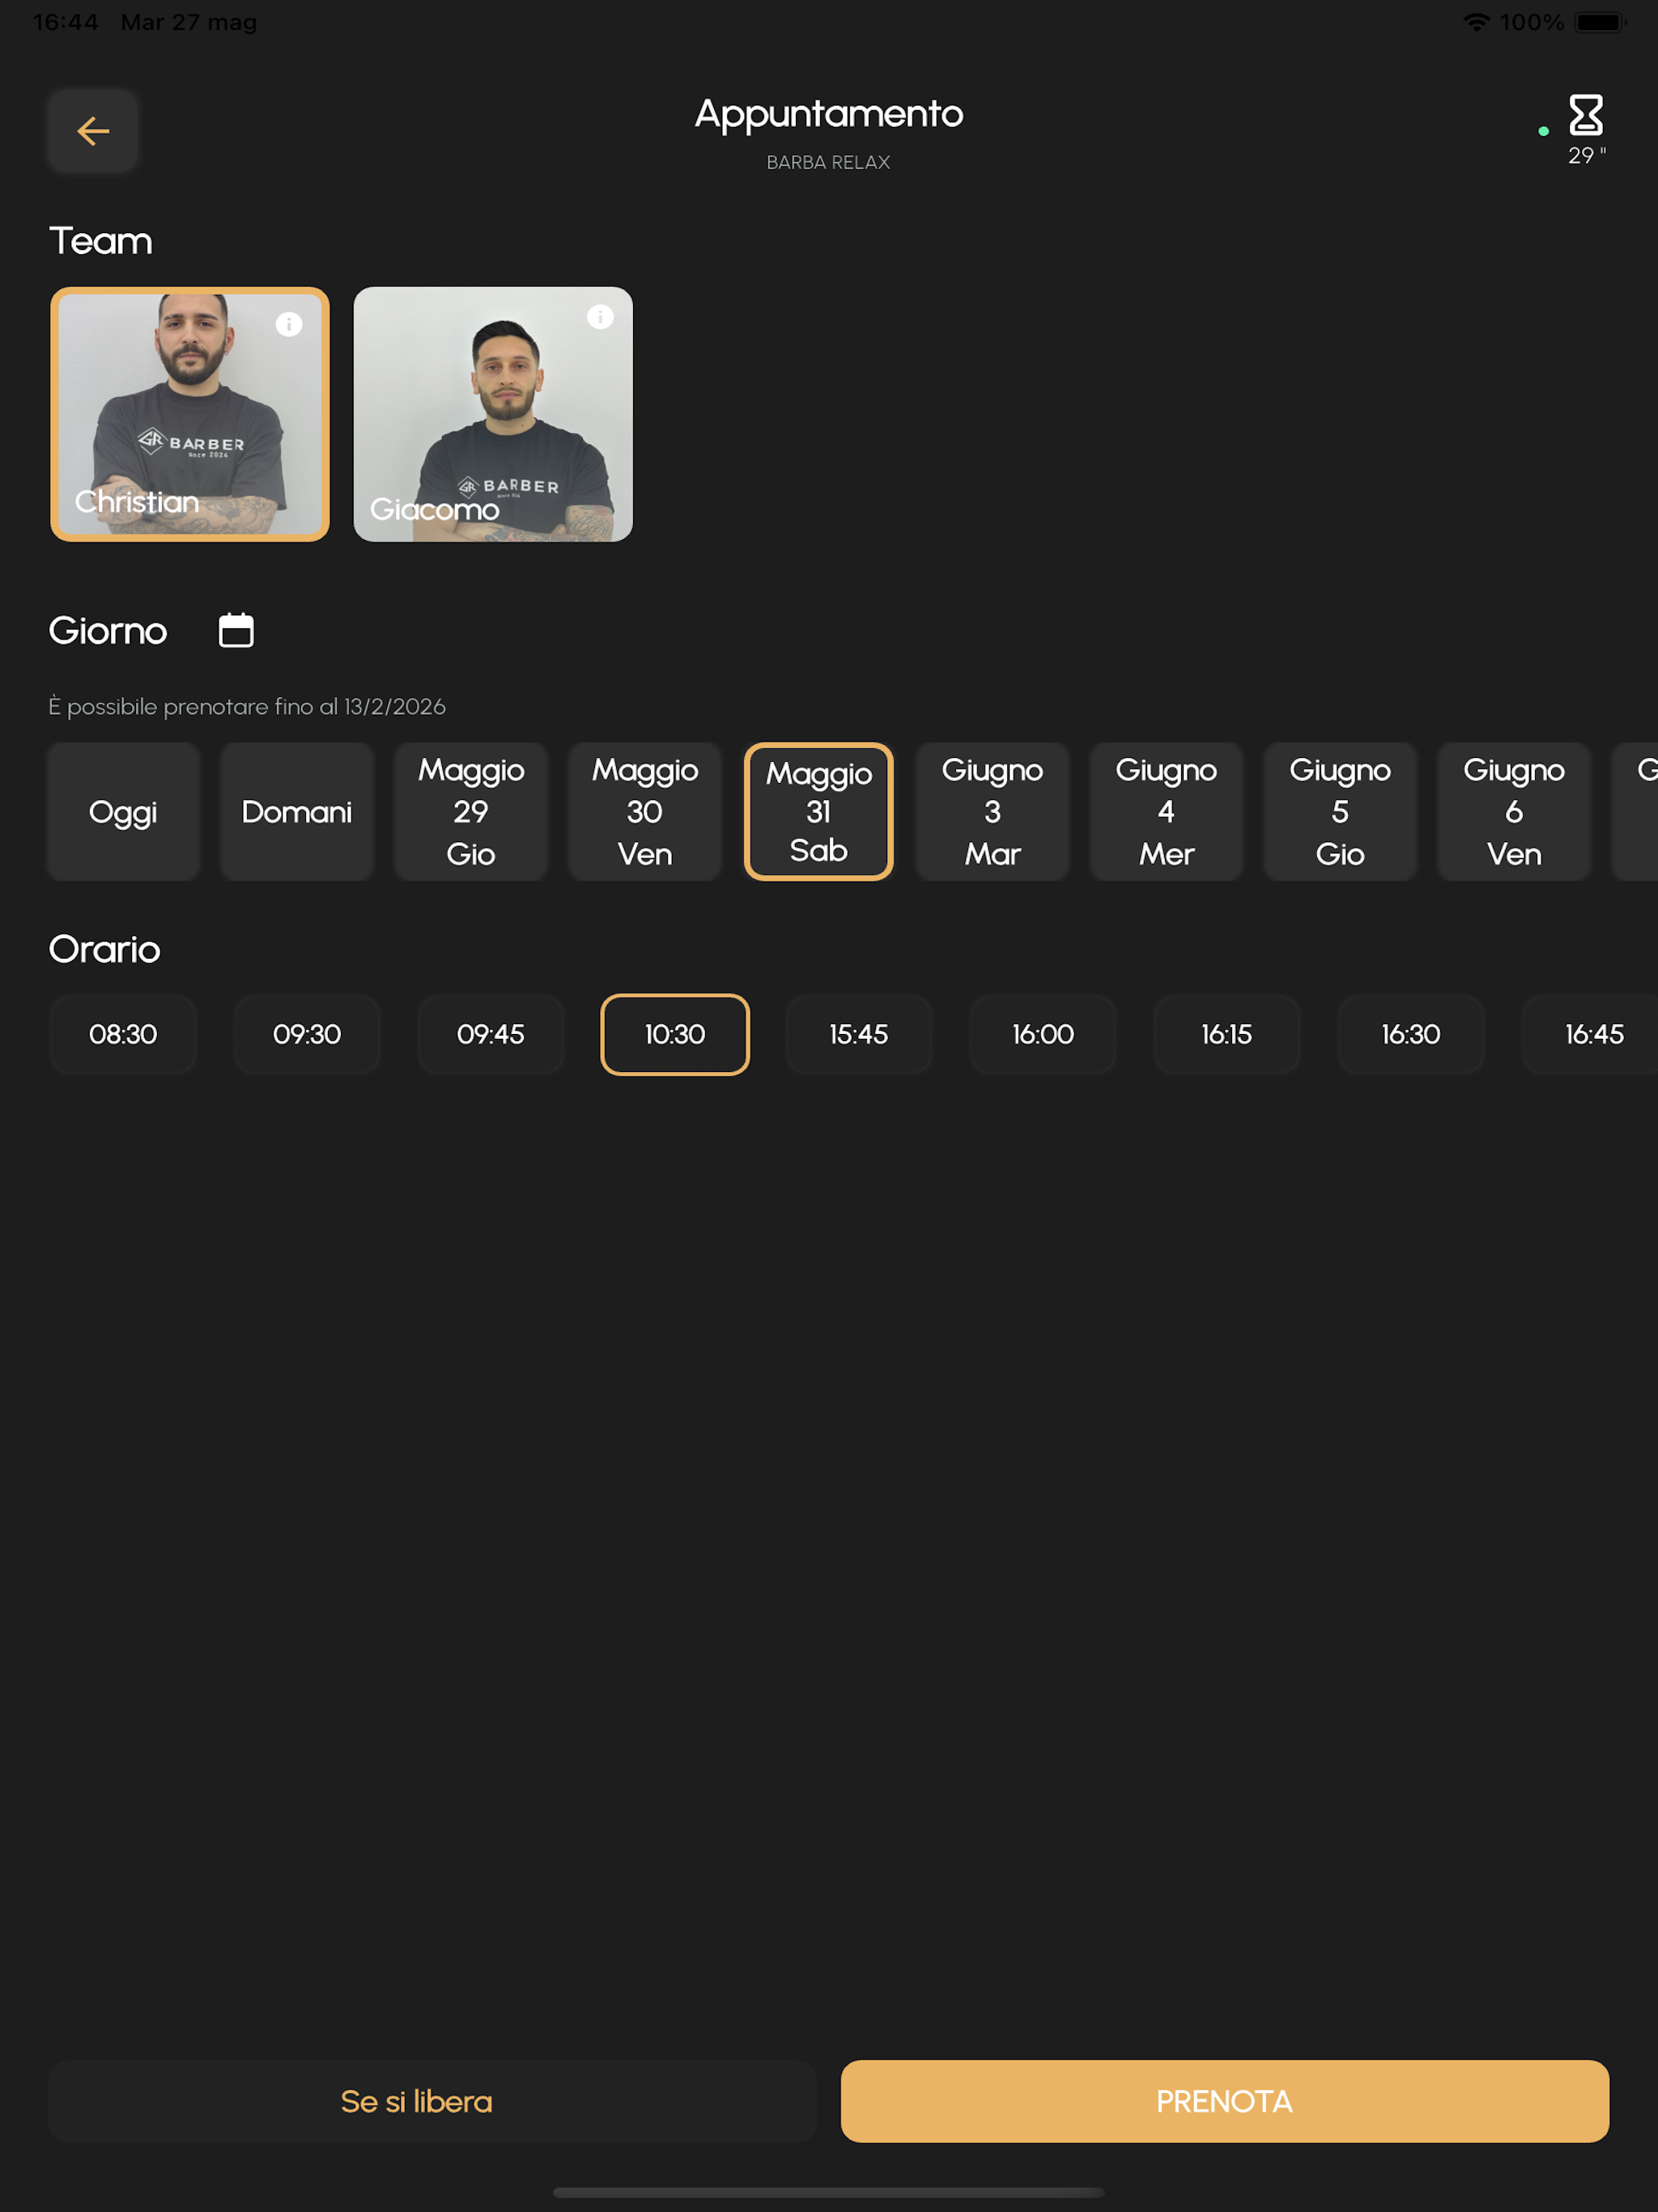Image resolution: width=1658 pixels, height=2212 pixels.
Task: Show info for barber Christian
Action: point(289,324)
